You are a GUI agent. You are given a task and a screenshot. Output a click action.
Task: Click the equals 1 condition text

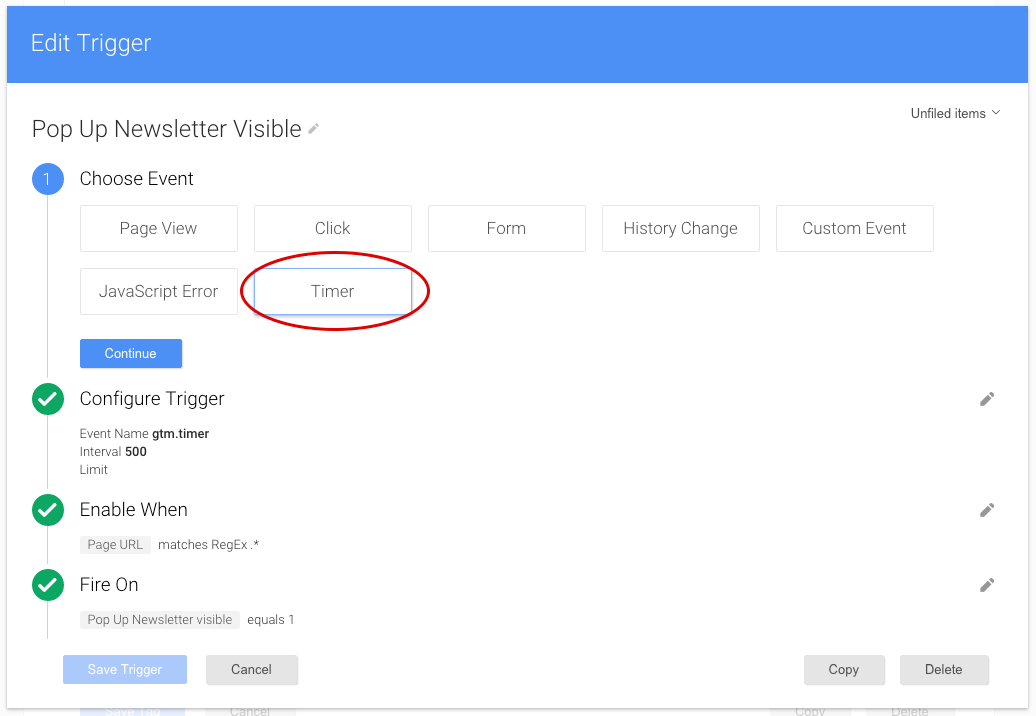(271, 620)
